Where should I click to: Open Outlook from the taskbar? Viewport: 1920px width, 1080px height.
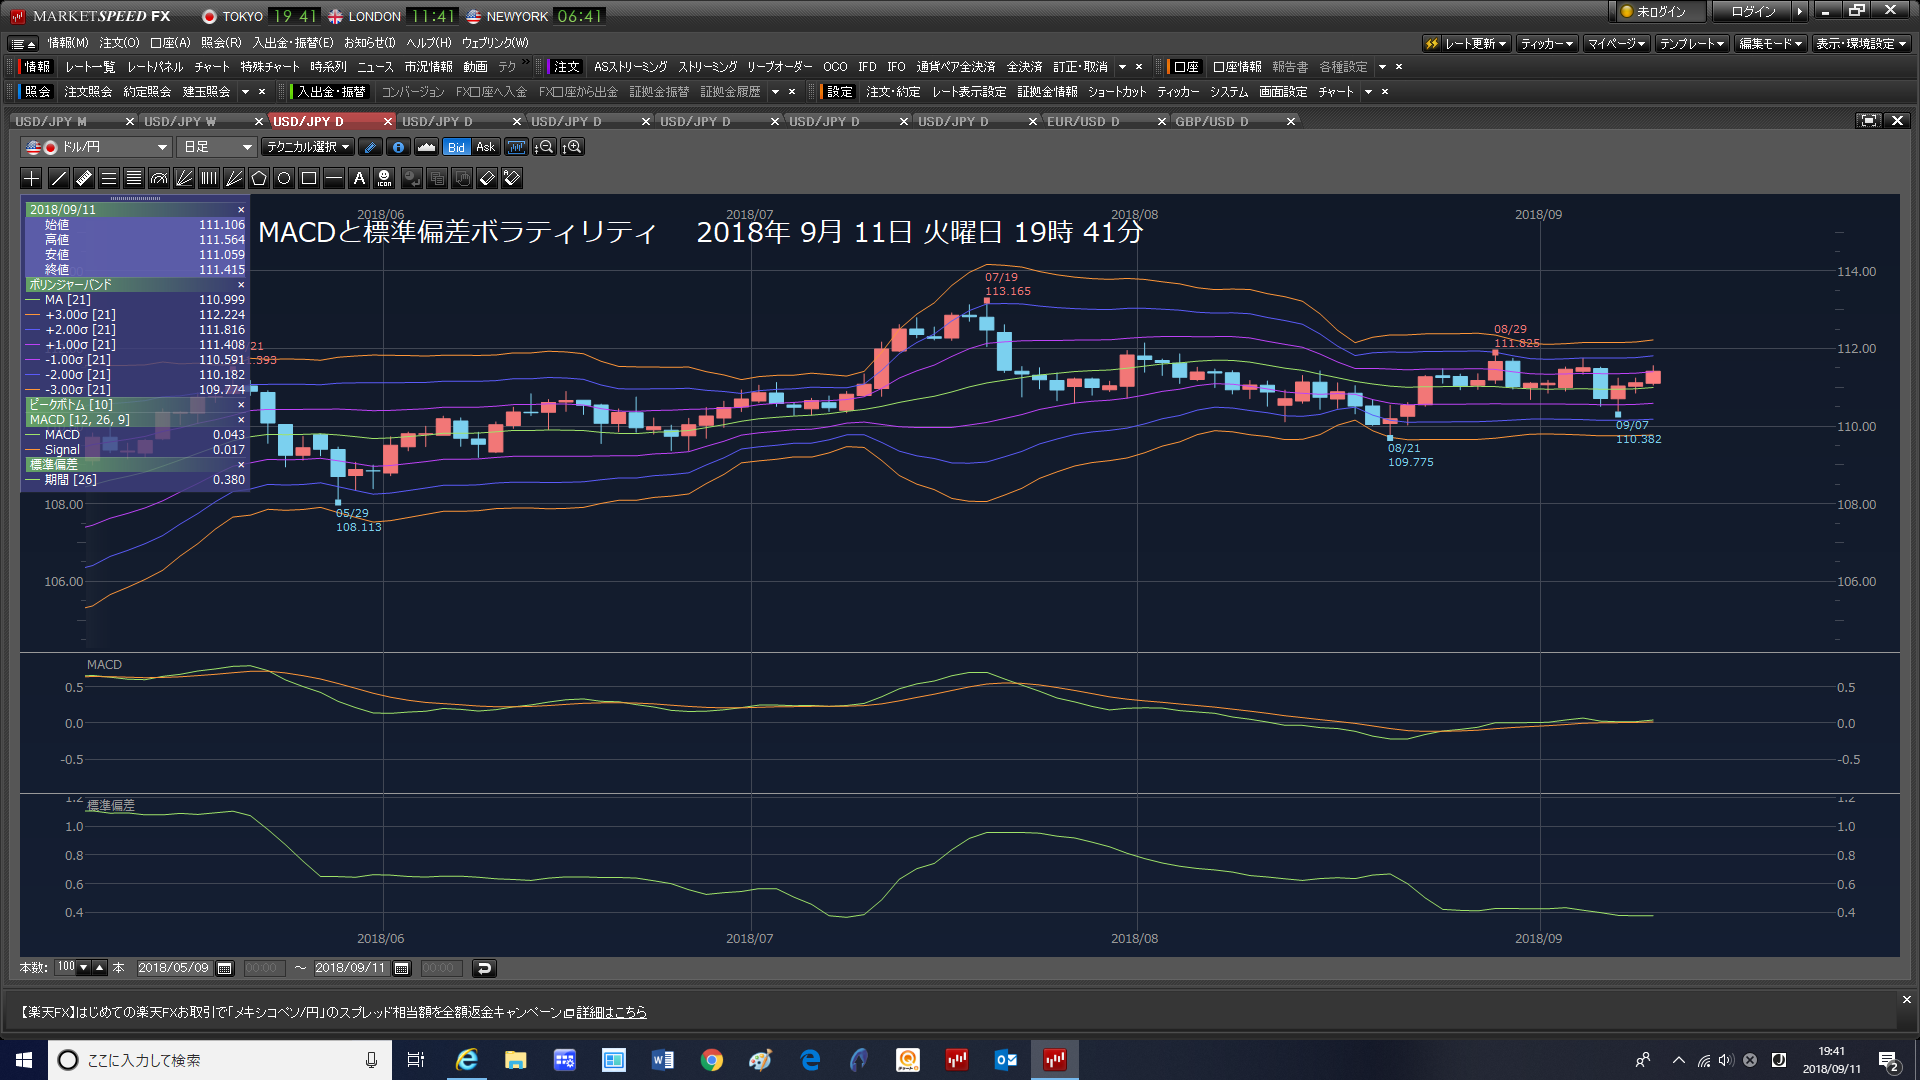tap(1005, 1060)
